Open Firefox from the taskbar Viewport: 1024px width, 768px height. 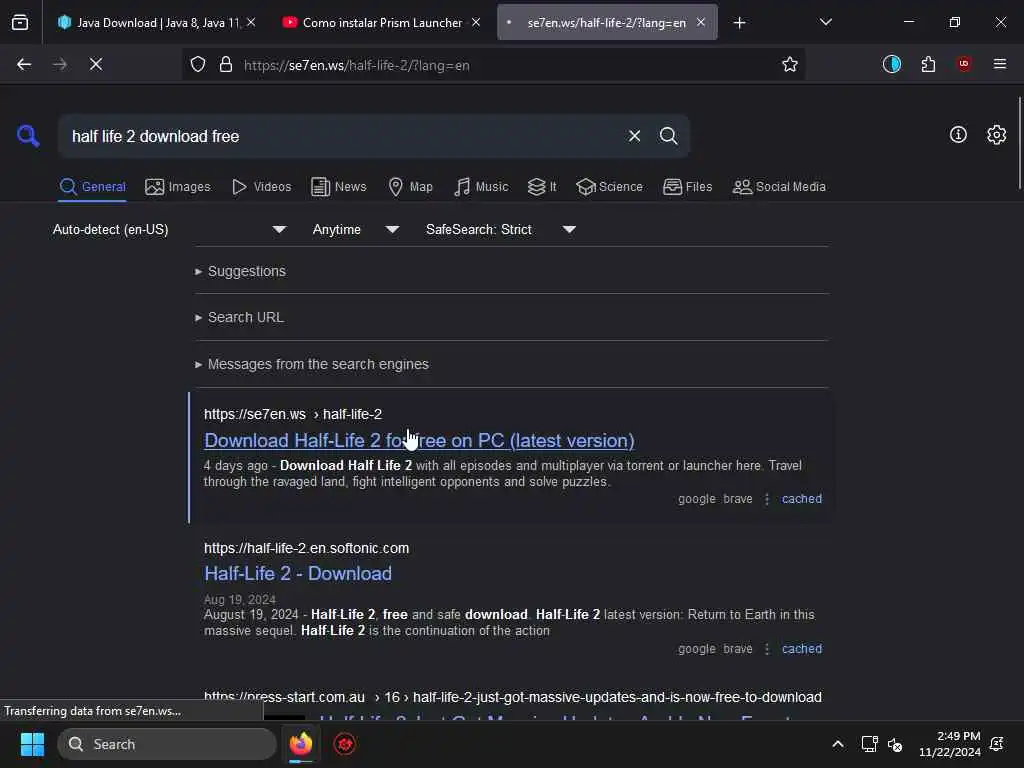tap(300, 744)
